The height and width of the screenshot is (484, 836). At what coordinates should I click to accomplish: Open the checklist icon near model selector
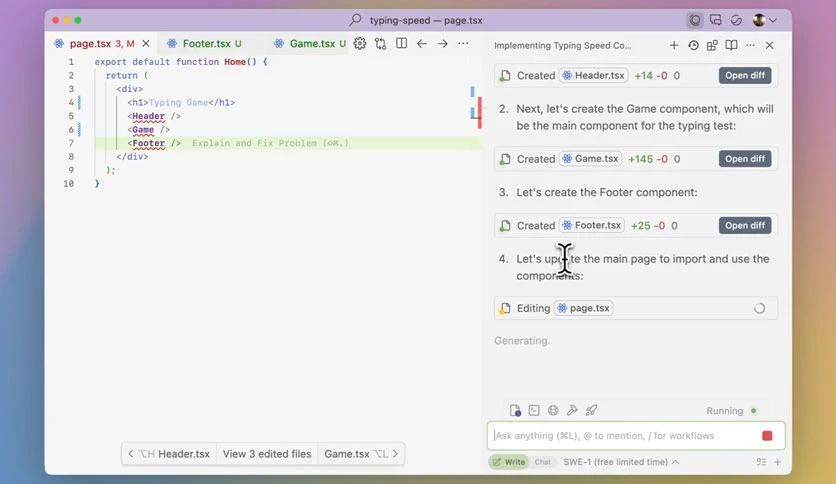tap(761, 462)
